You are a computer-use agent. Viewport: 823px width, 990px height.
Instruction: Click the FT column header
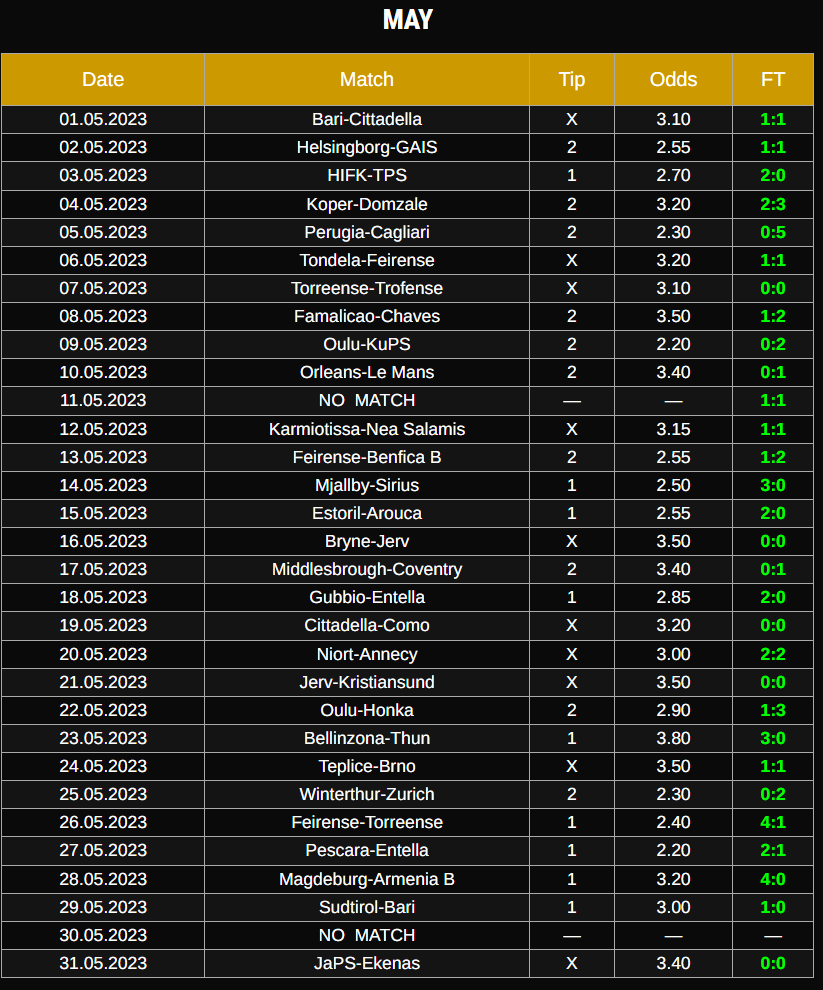click(x=773, y=80)
